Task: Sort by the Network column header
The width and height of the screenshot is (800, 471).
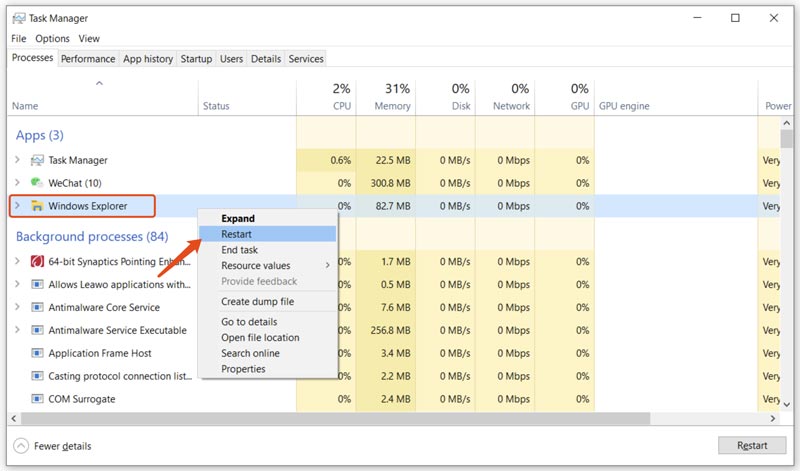Action: click(505, 97)
